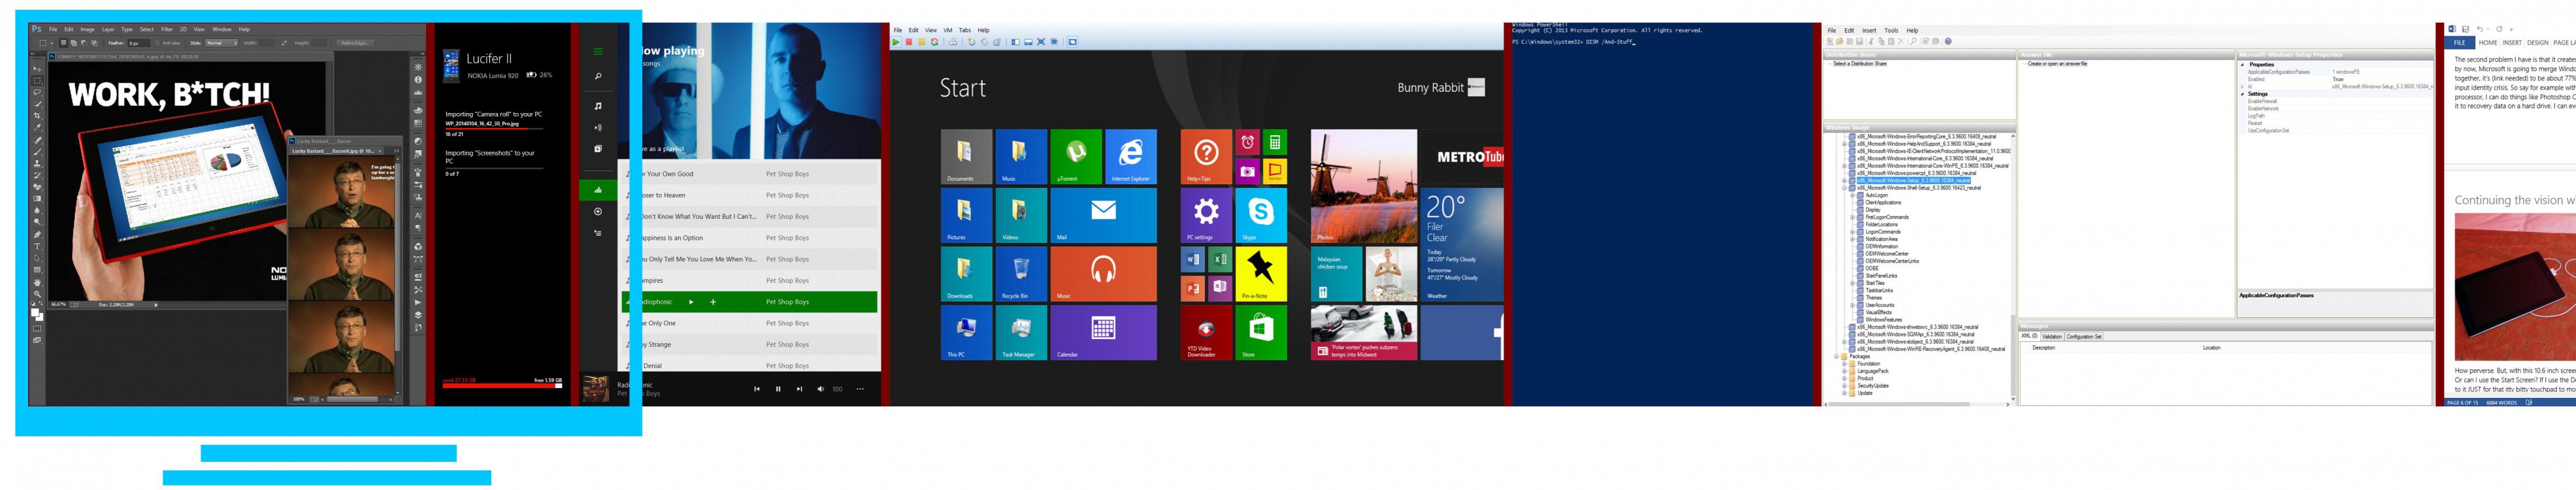Switch to the Configuration Set tab
The width and height of the screenshot is (2576, 490).
coord(2085,337)
